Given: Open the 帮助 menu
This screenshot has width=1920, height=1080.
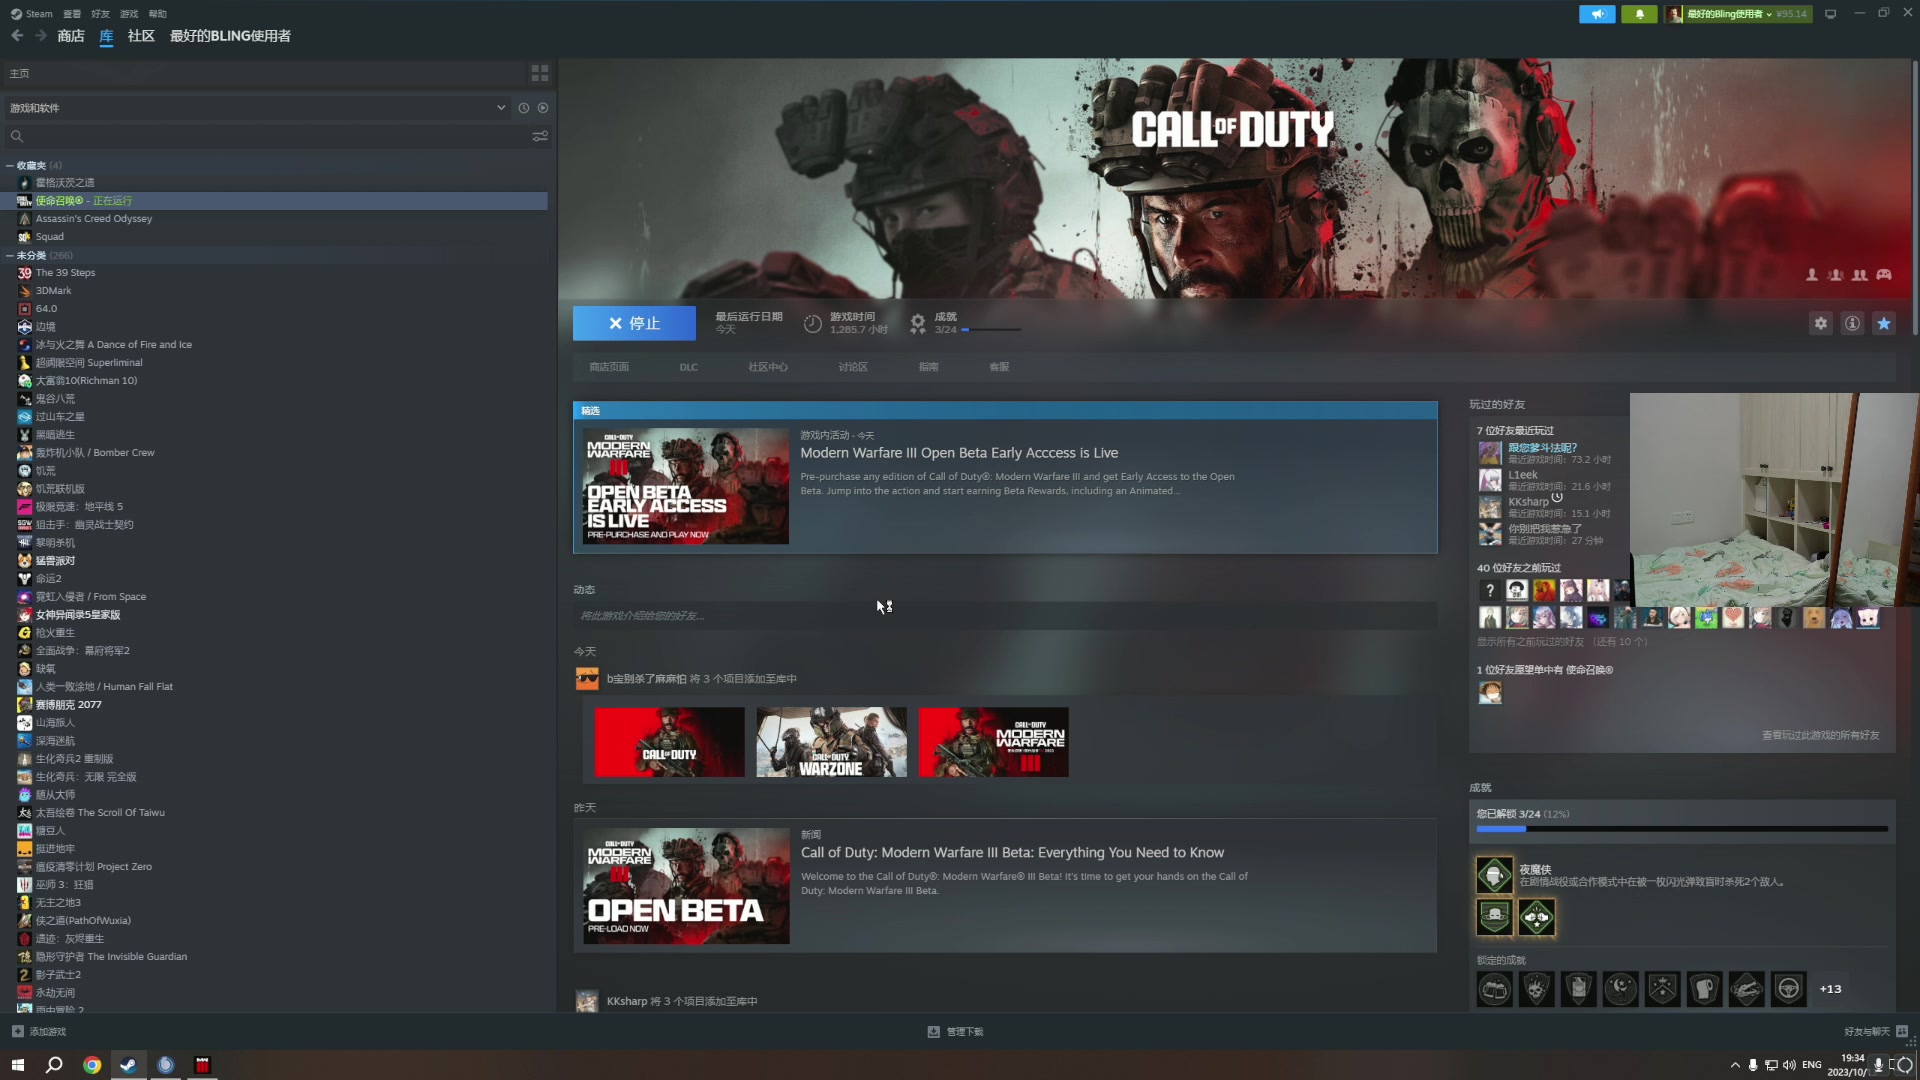Looking at the screenshot, I should [157, 14].
